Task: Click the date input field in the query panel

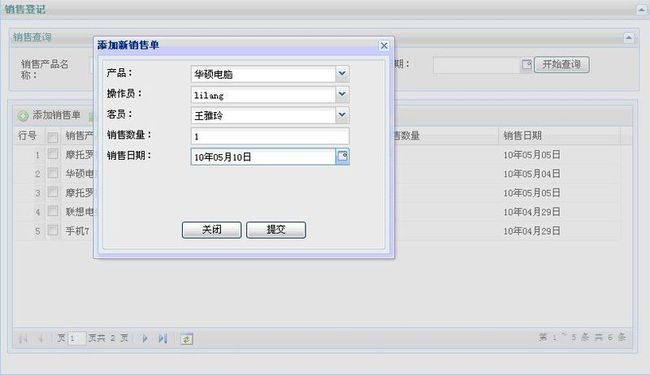Action: pyautogui.click(x=477, y=65)
